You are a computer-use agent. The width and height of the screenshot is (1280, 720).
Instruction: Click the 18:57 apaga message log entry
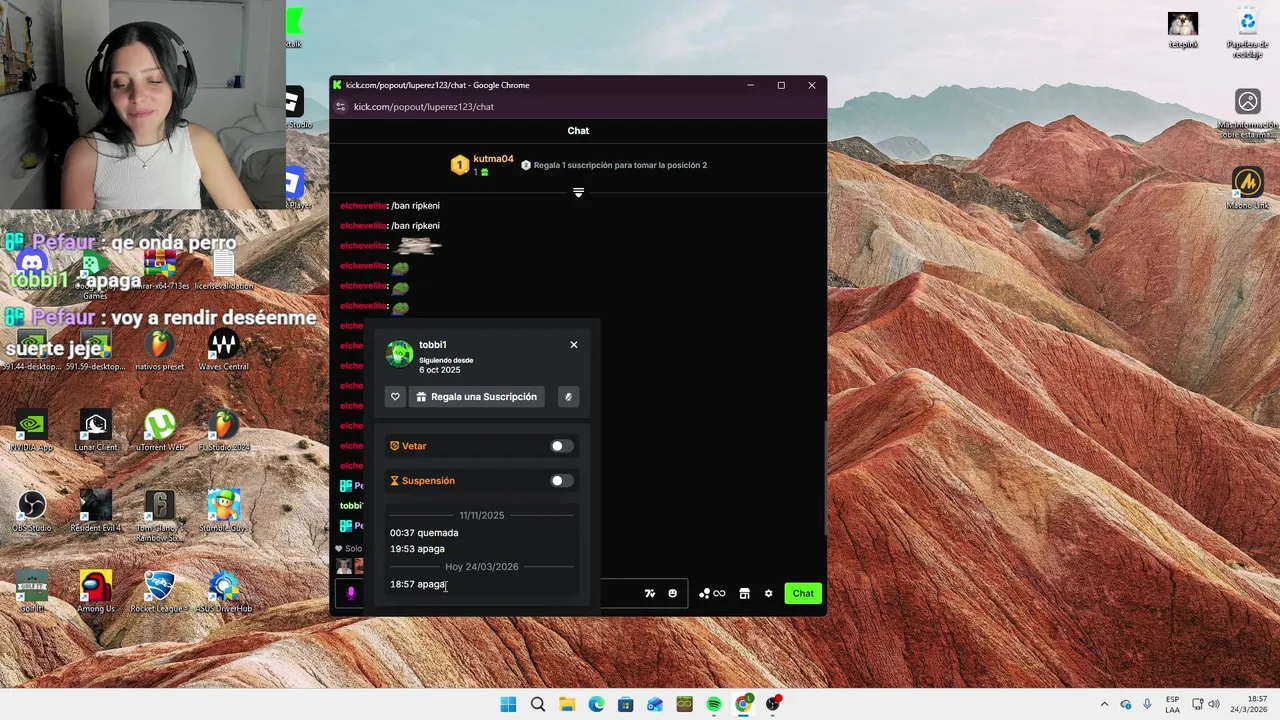(418, 584)
